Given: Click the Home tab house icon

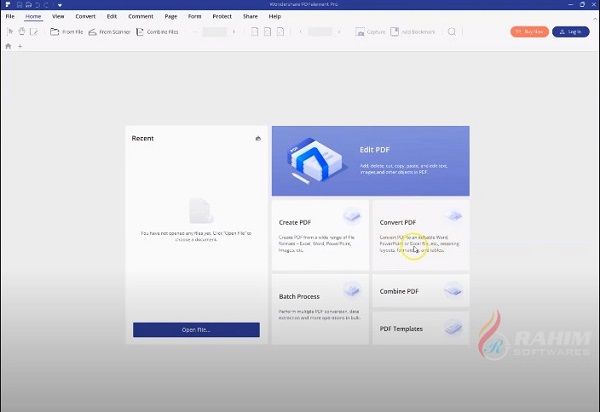Looking at the screenshot, I should 8,46.
